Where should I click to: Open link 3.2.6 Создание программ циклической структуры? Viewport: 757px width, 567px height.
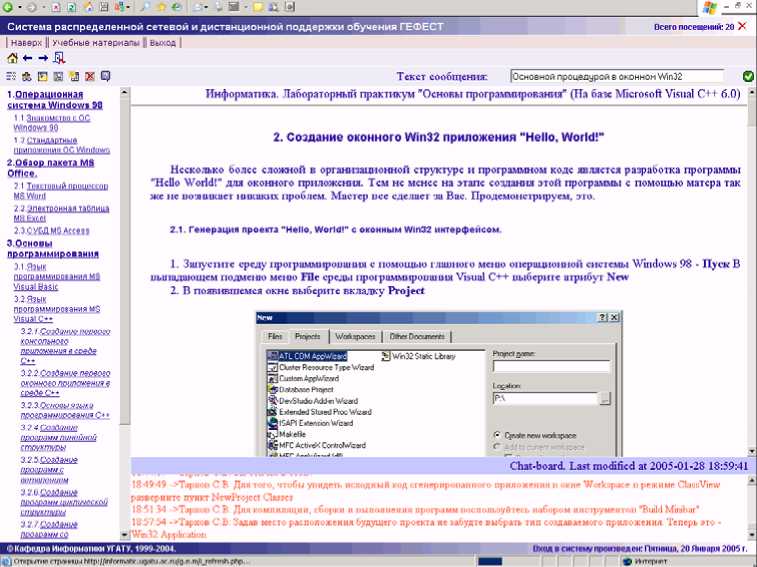63,502
